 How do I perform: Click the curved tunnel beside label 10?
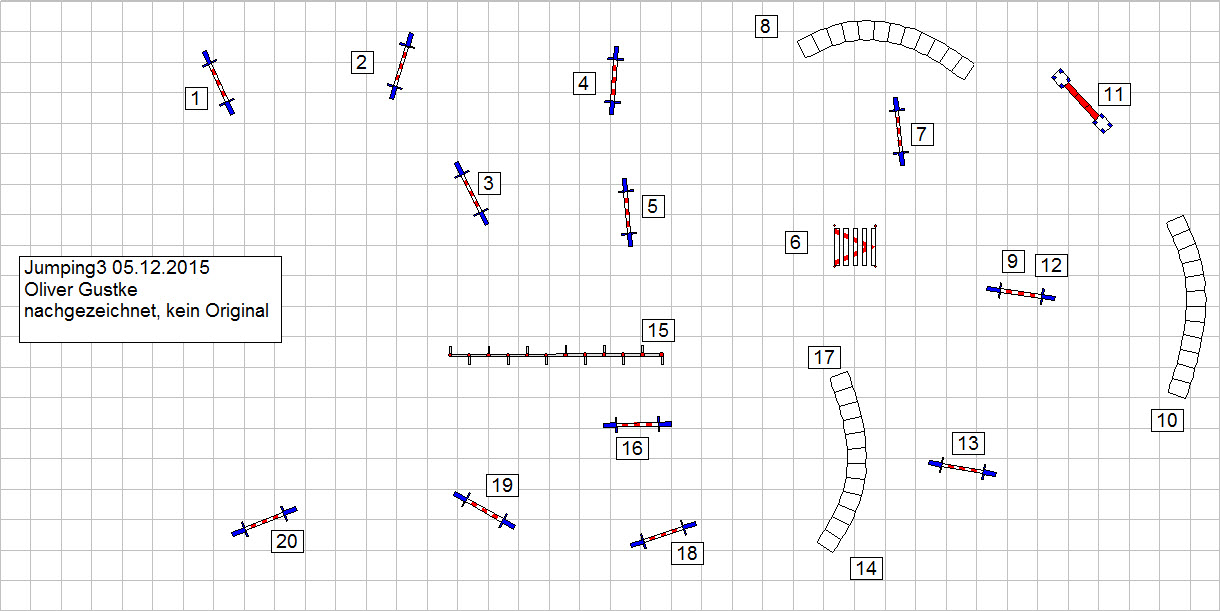(x=1190, y=305)
